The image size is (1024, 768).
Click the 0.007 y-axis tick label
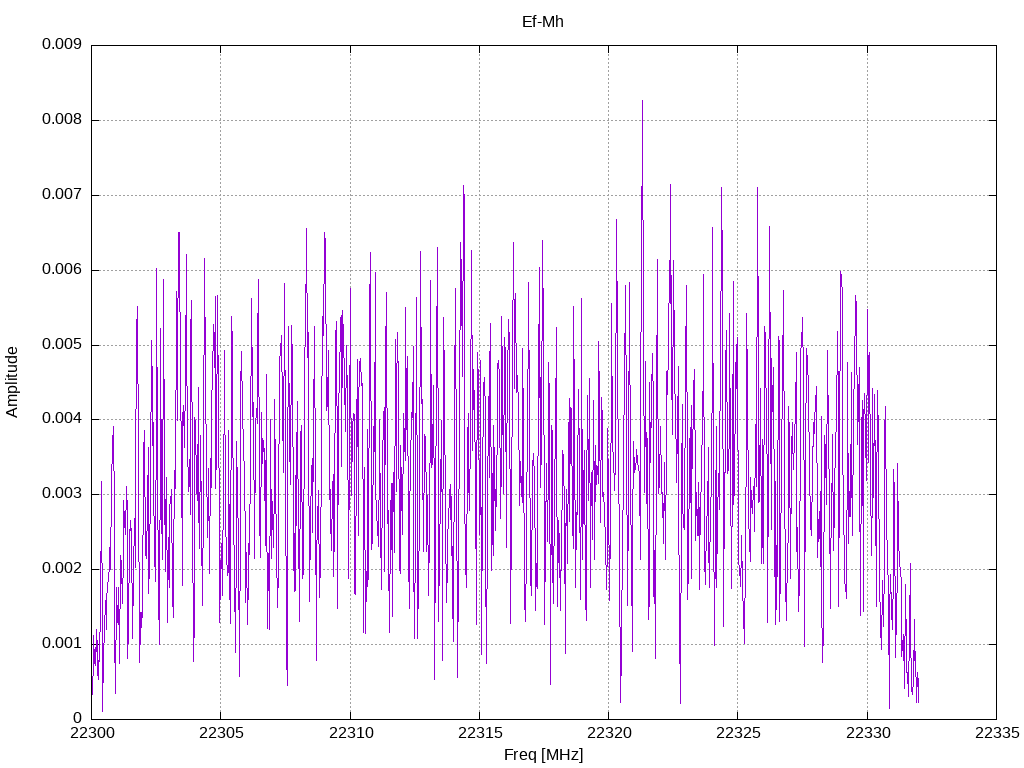(62, 195)
